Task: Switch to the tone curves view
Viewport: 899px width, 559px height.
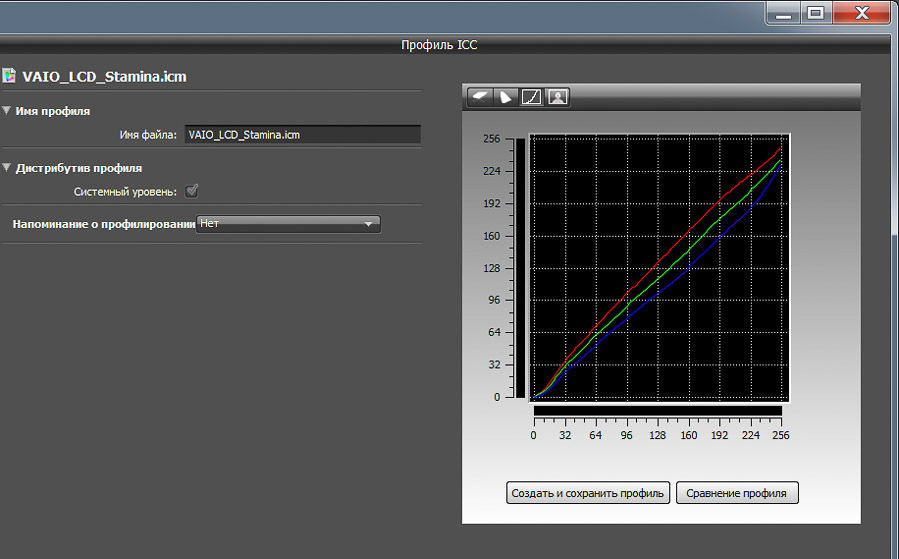Action: 531,97
